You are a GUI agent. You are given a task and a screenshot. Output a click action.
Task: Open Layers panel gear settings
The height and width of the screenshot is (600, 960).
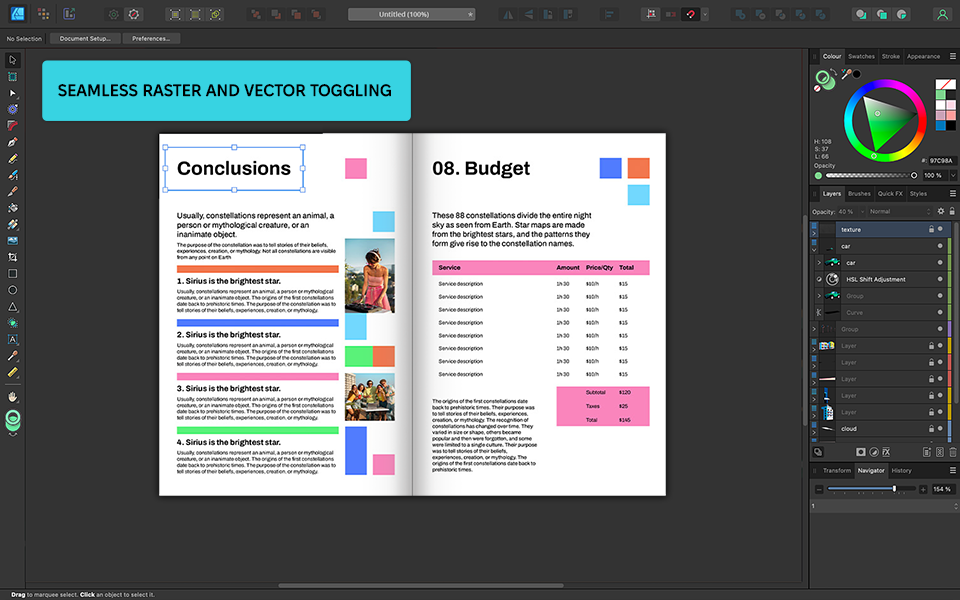pyautogui.click(x=941, y=211)
